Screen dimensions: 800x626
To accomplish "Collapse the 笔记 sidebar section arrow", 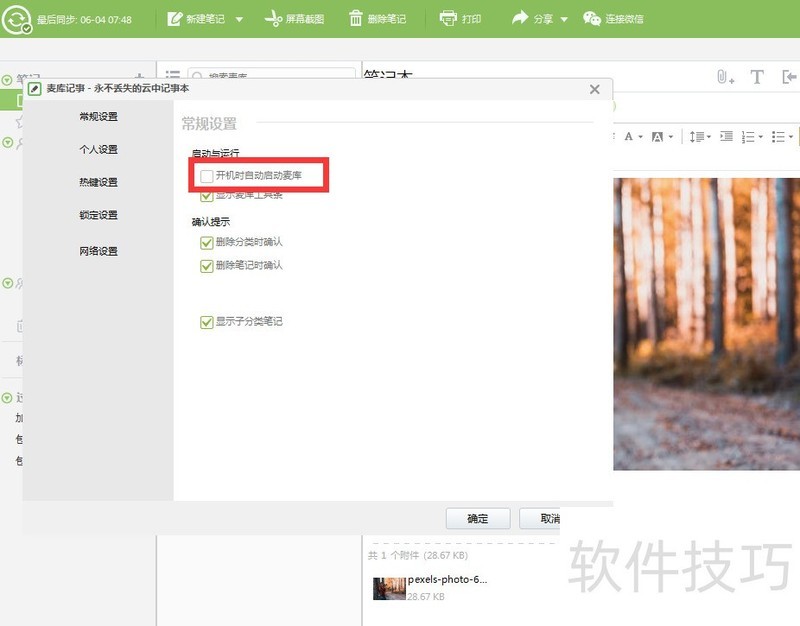I will [x=7, y=80].
